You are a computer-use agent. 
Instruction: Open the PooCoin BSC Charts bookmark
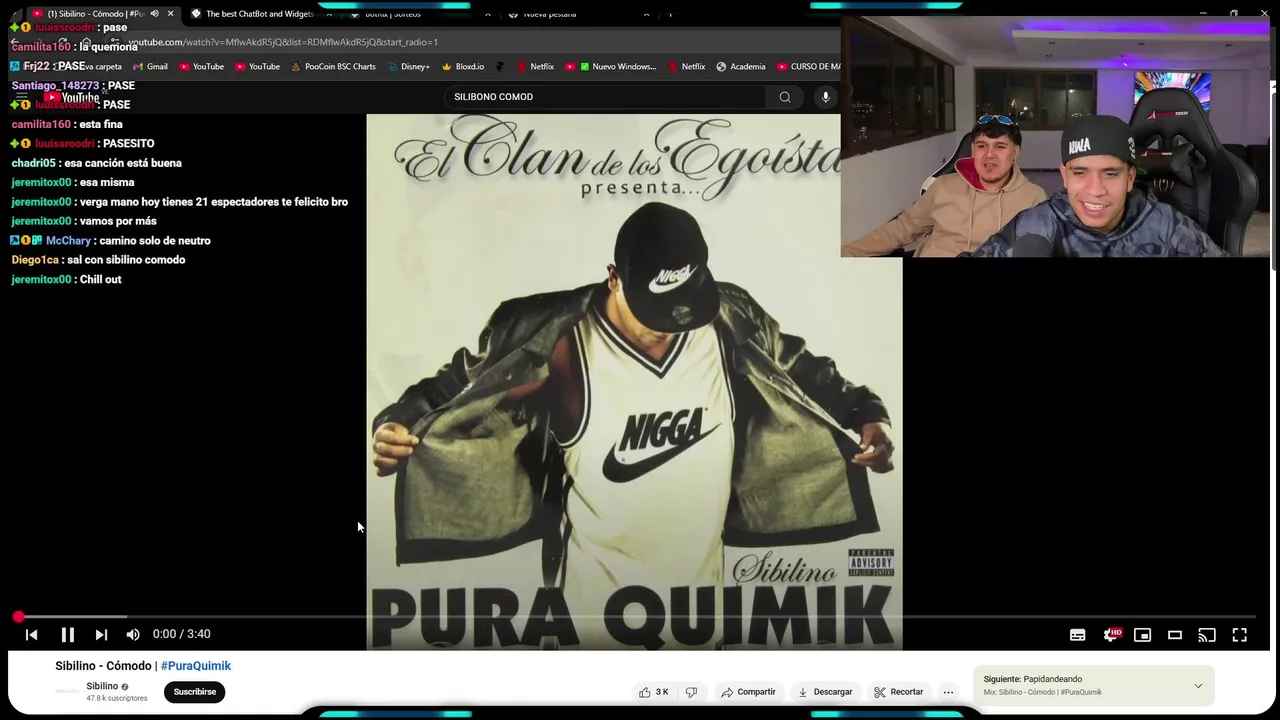pyautogui.click(x=333, y=67)
